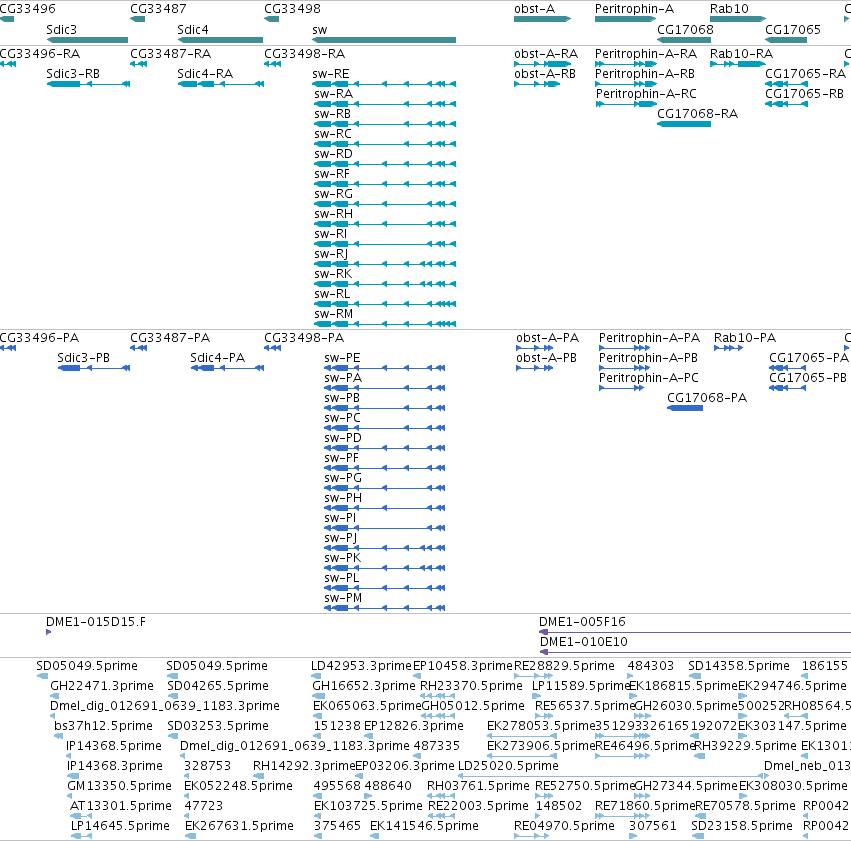851x841 pixels.
Task: Click the purple DME1-015D15.F arrow glyph
Action: click(49, 632)
